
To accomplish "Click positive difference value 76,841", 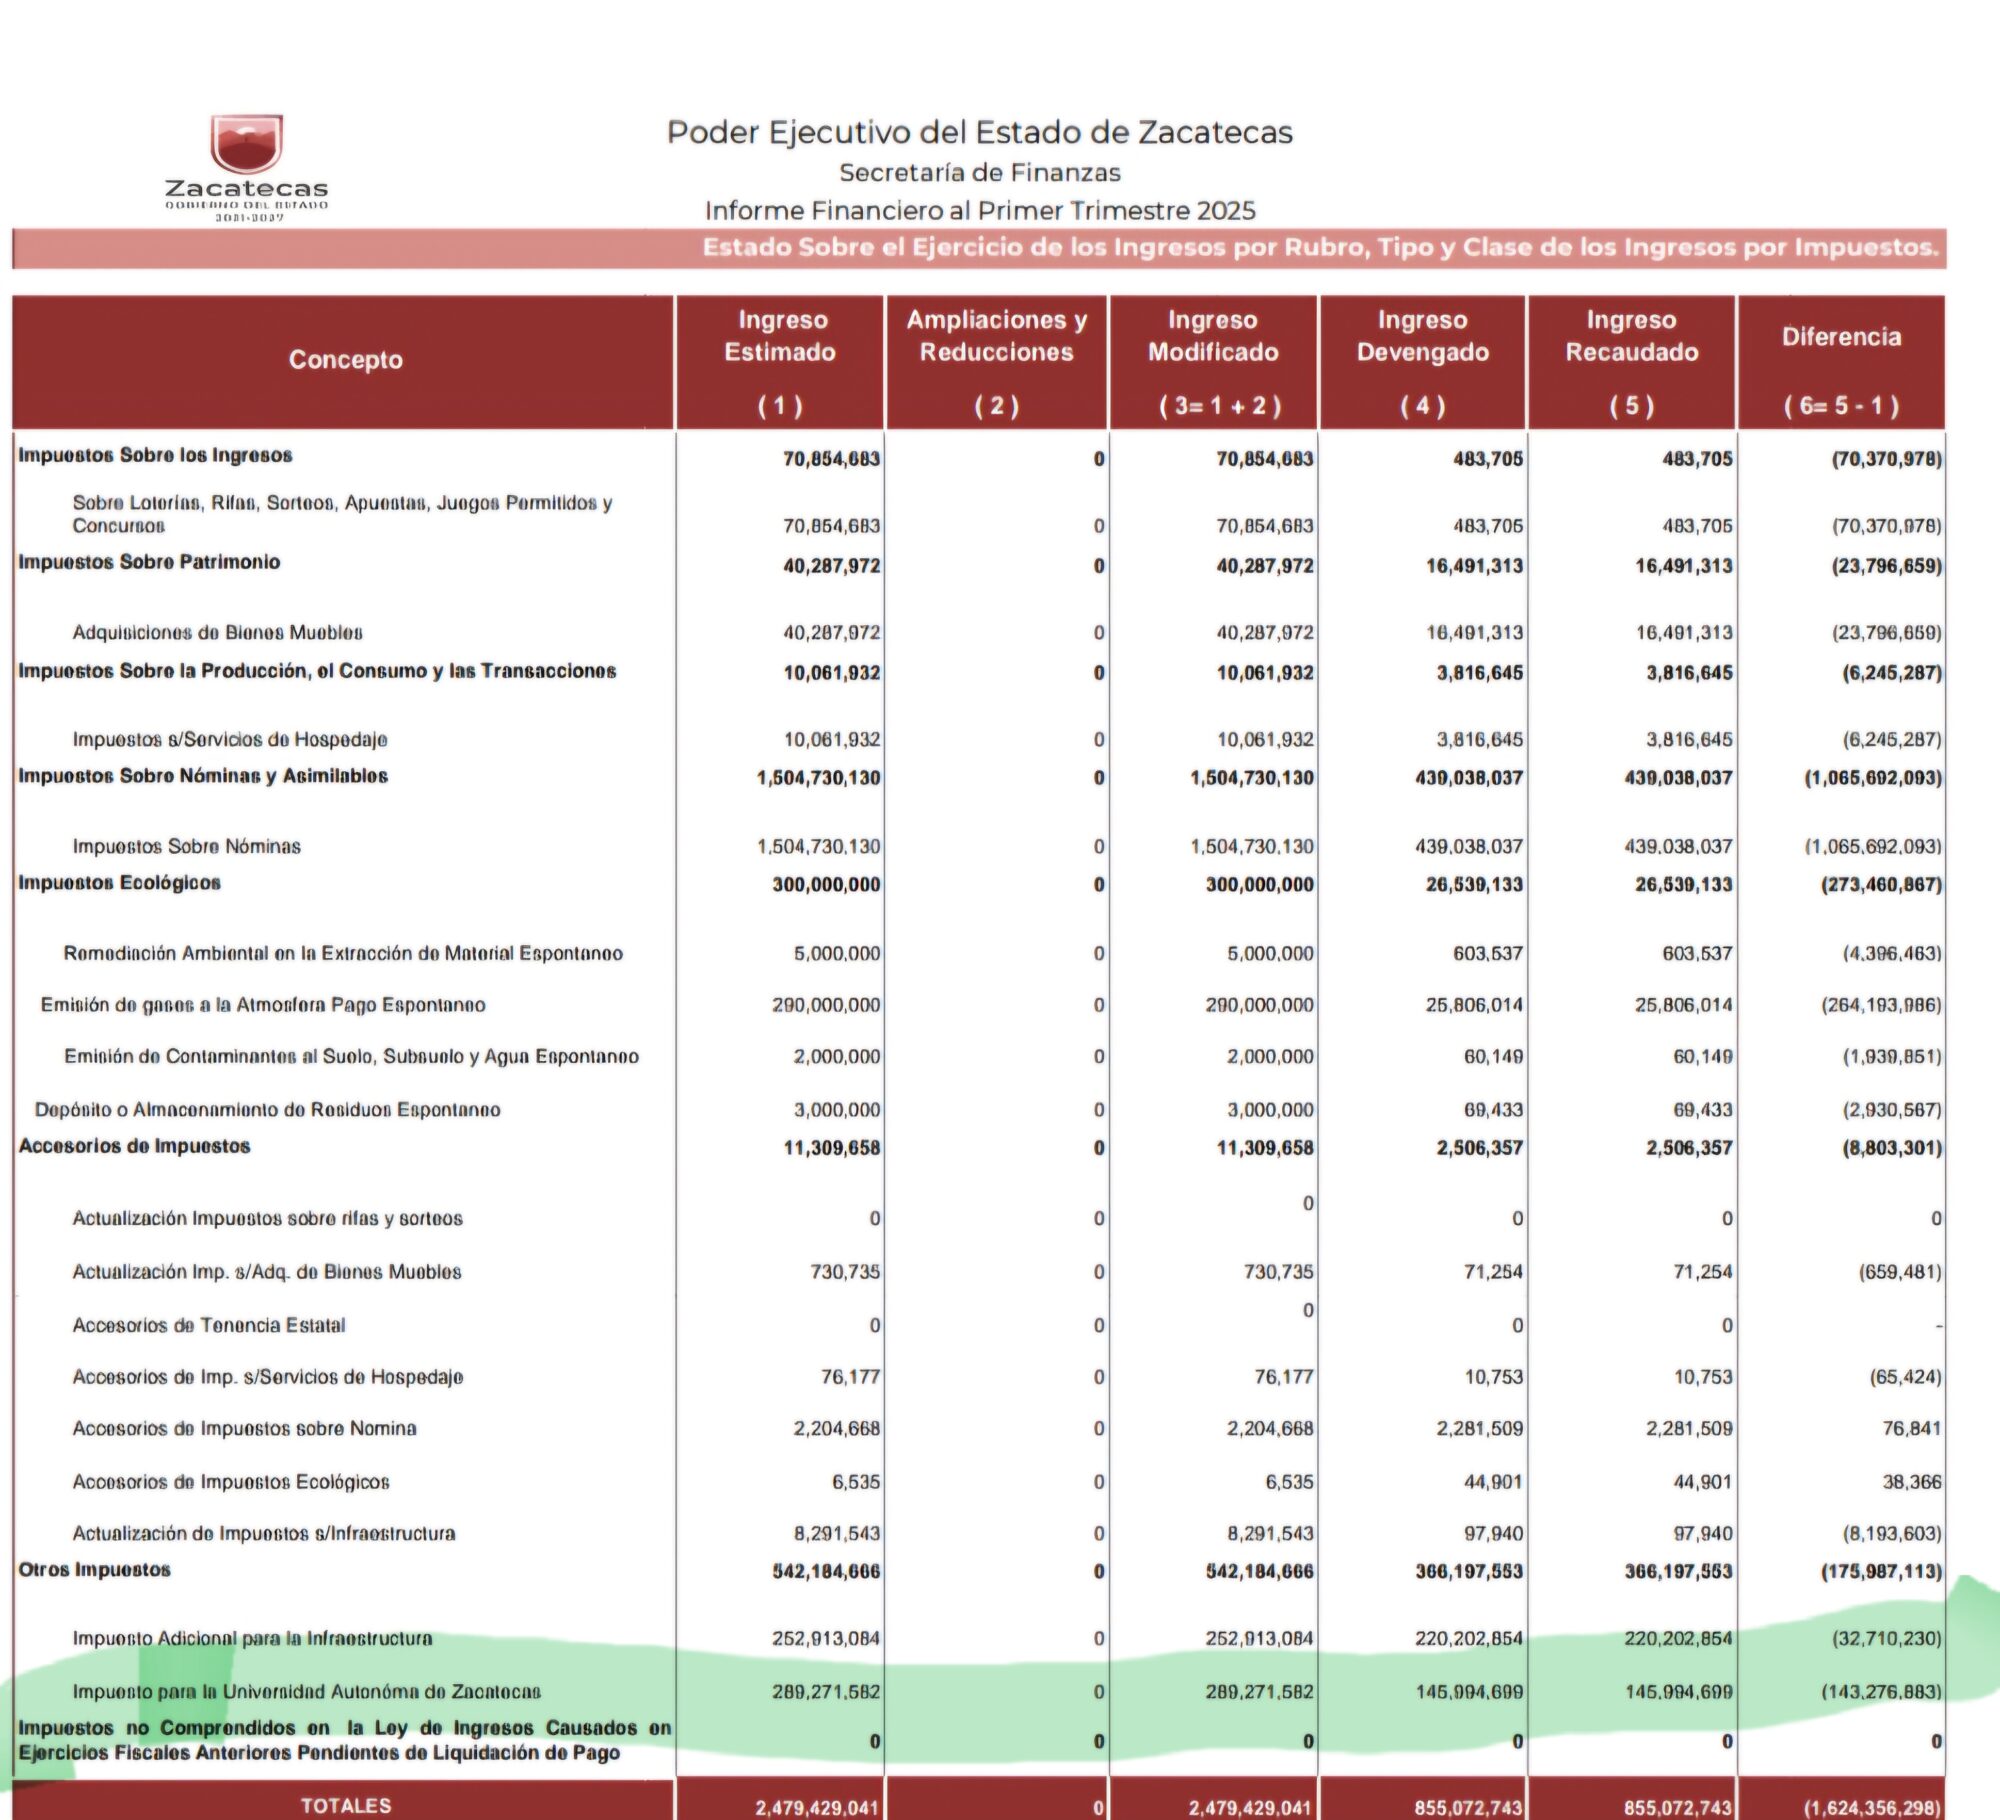I will pos(1912,1429).
